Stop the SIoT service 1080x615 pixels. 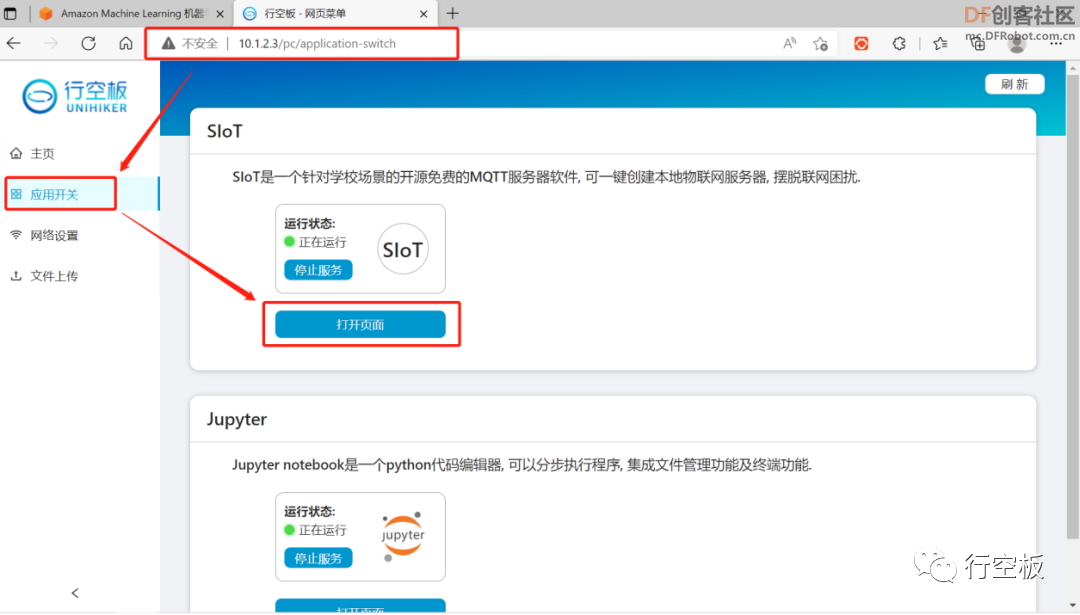click(318, 270)
